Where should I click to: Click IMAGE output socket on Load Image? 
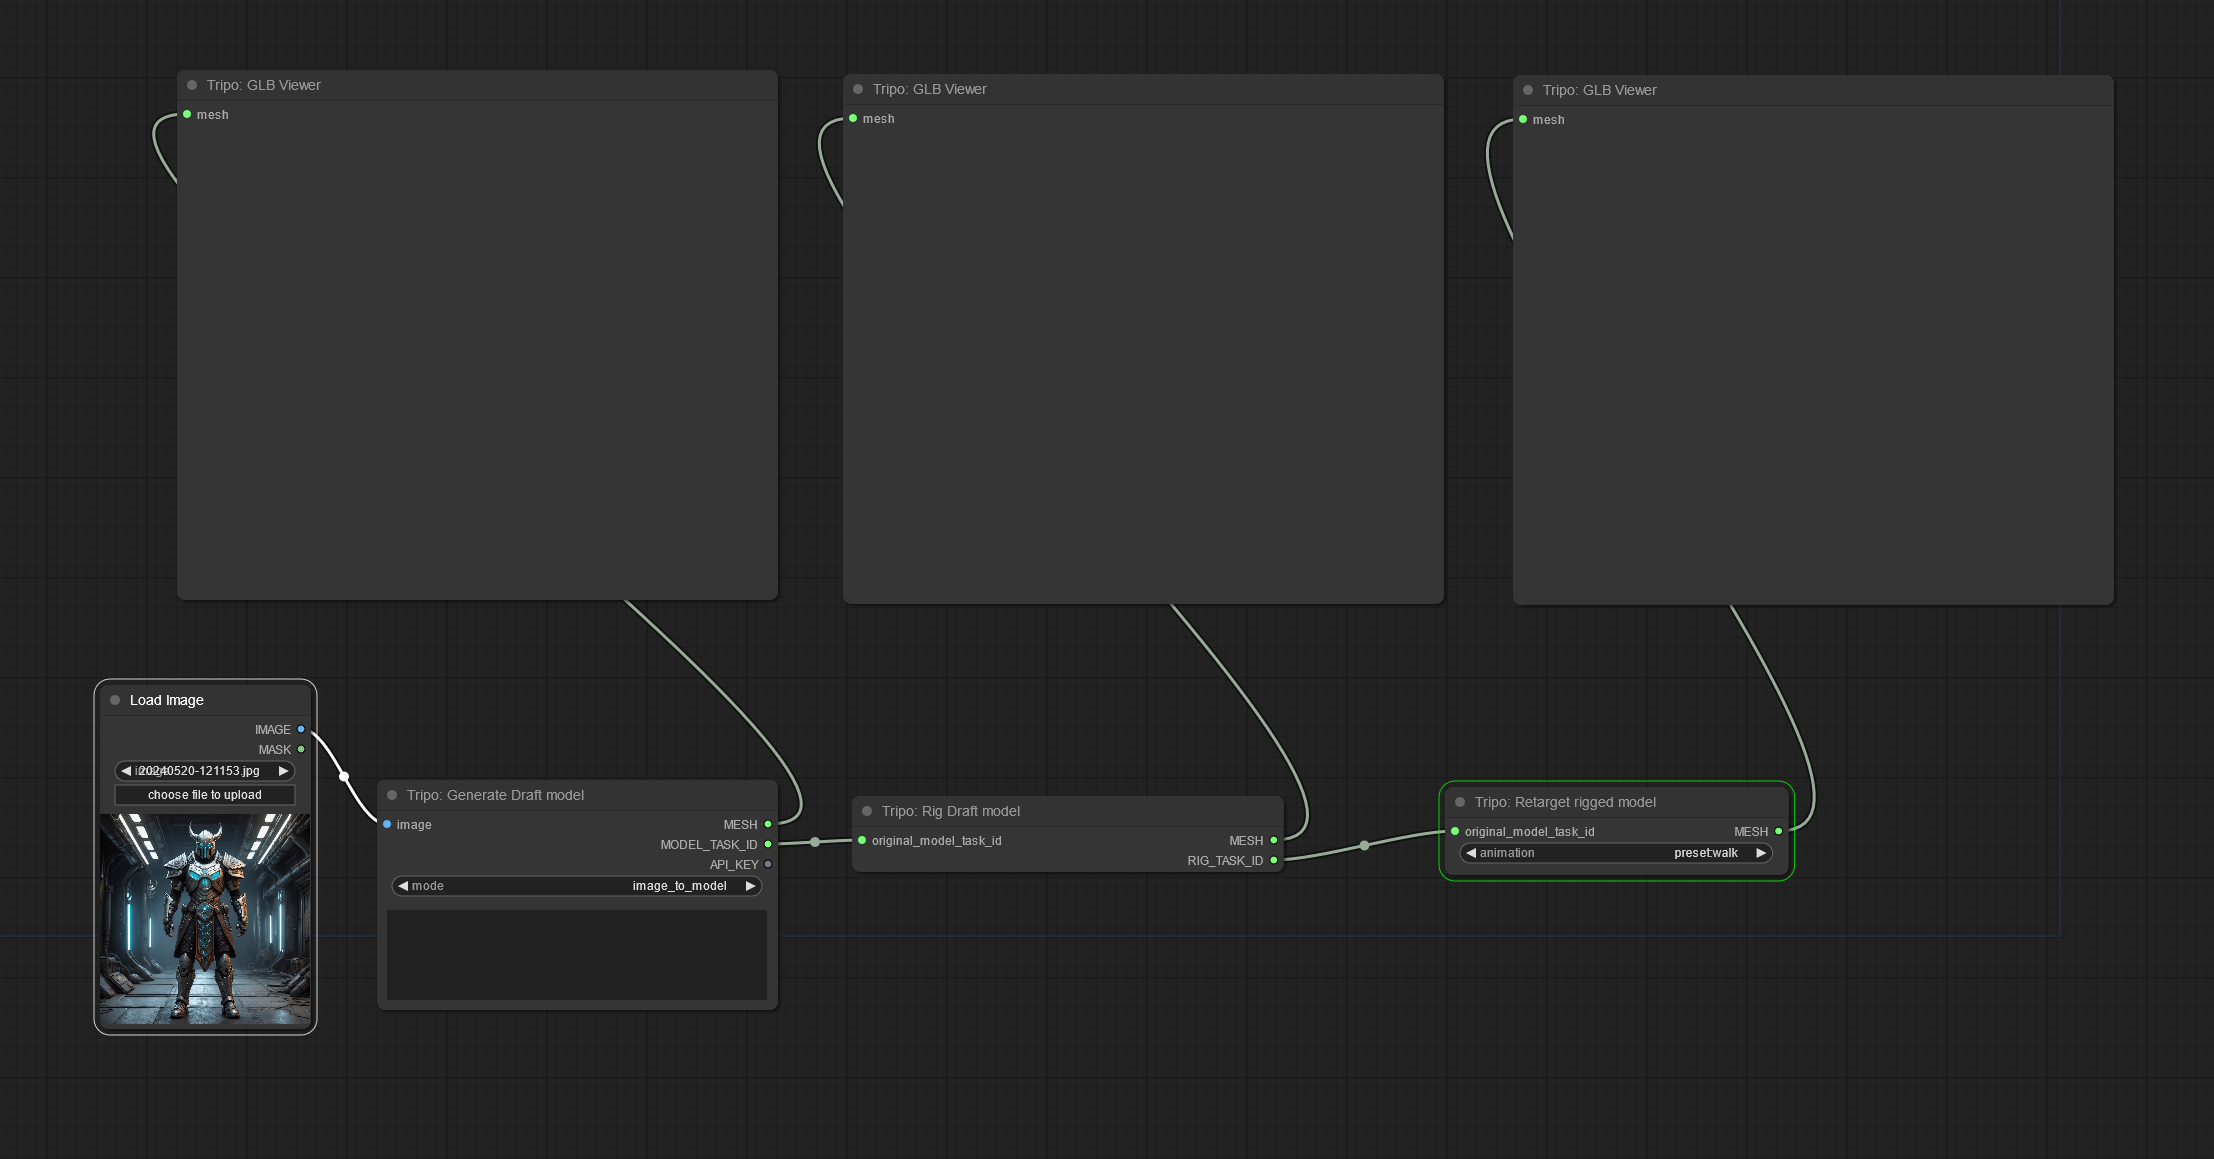point(301,729)
